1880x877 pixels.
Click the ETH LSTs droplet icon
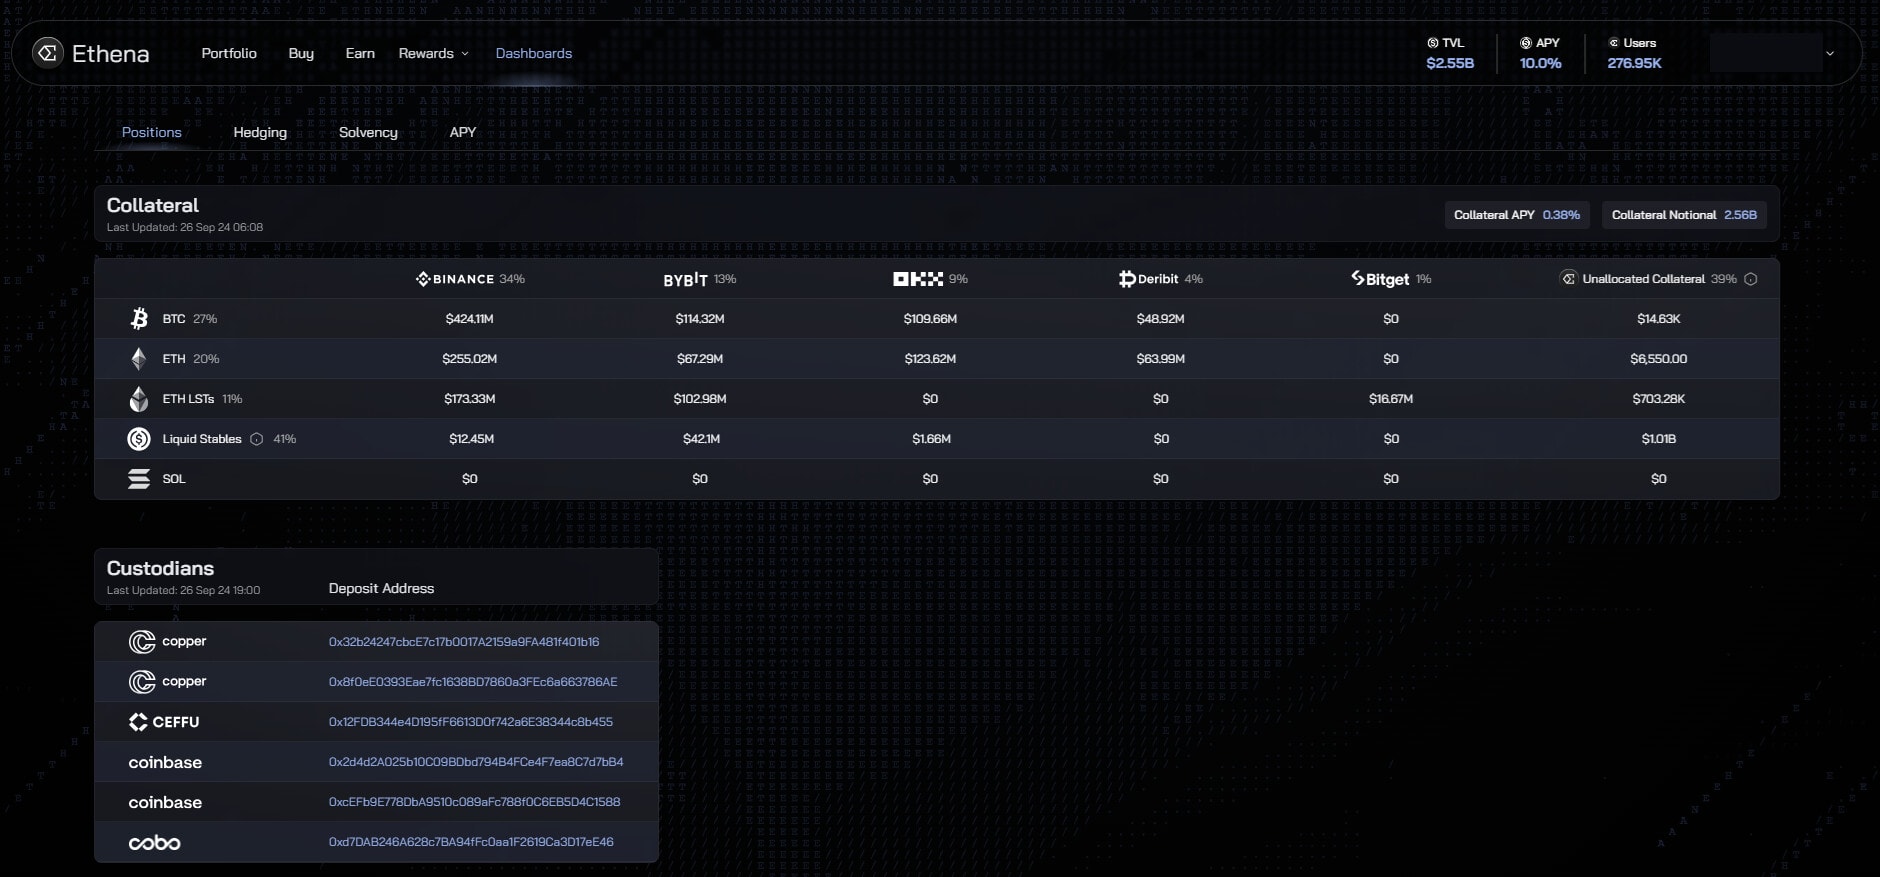[x=139, y=399]
